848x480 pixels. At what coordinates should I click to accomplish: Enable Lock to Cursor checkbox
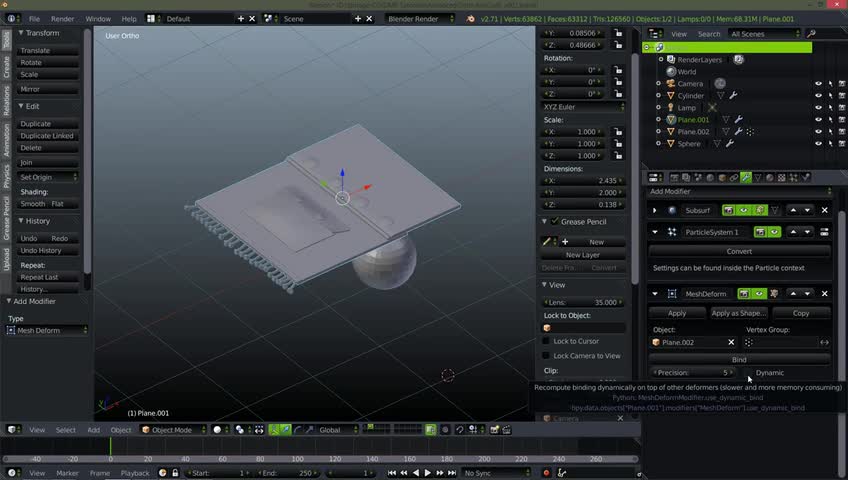[x=546, y=341]
